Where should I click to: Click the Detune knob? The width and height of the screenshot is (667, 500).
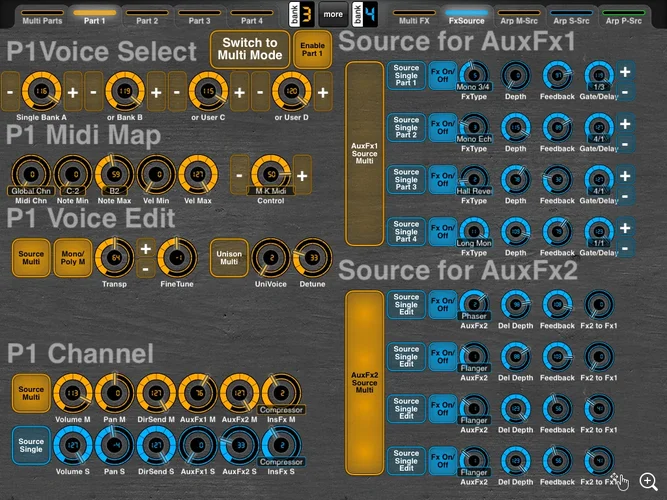coord(312,258)
